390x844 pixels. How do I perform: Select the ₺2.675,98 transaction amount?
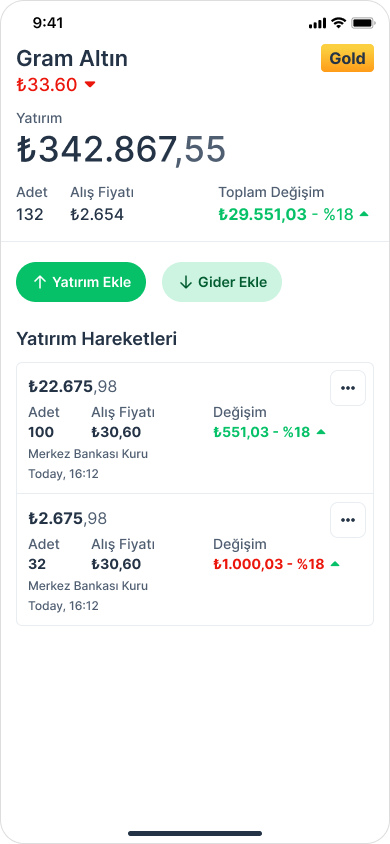68,518
